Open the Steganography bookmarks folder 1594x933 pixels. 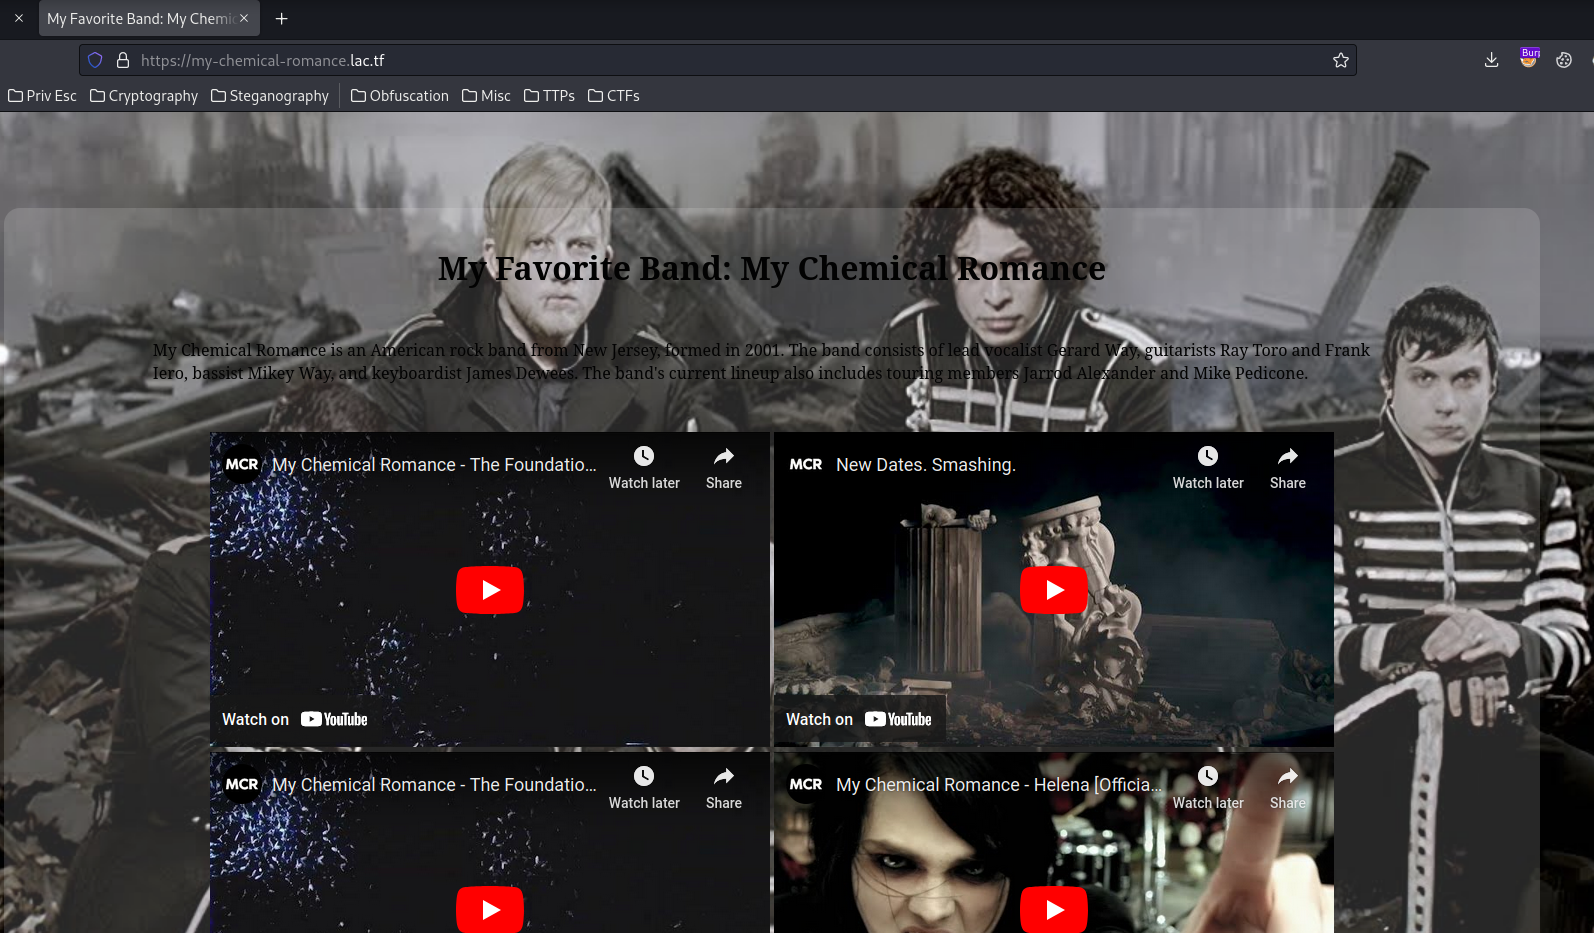(270, 96)
